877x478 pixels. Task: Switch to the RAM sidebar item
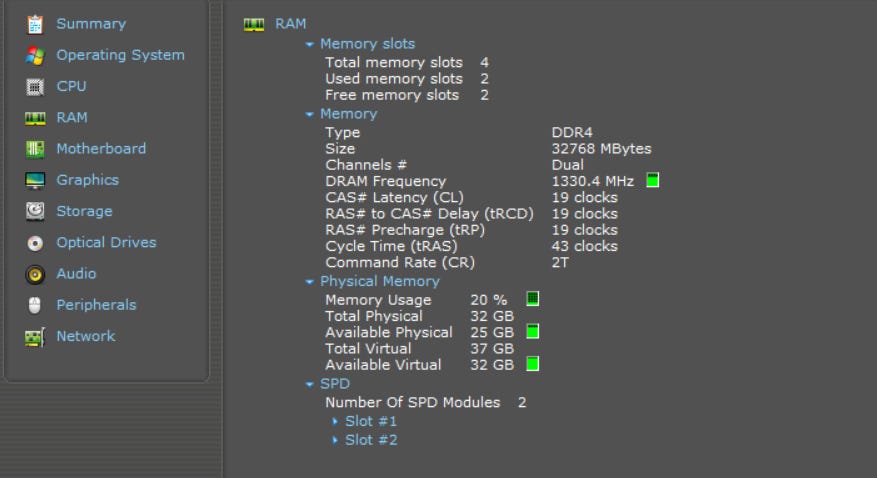point(71,118)
